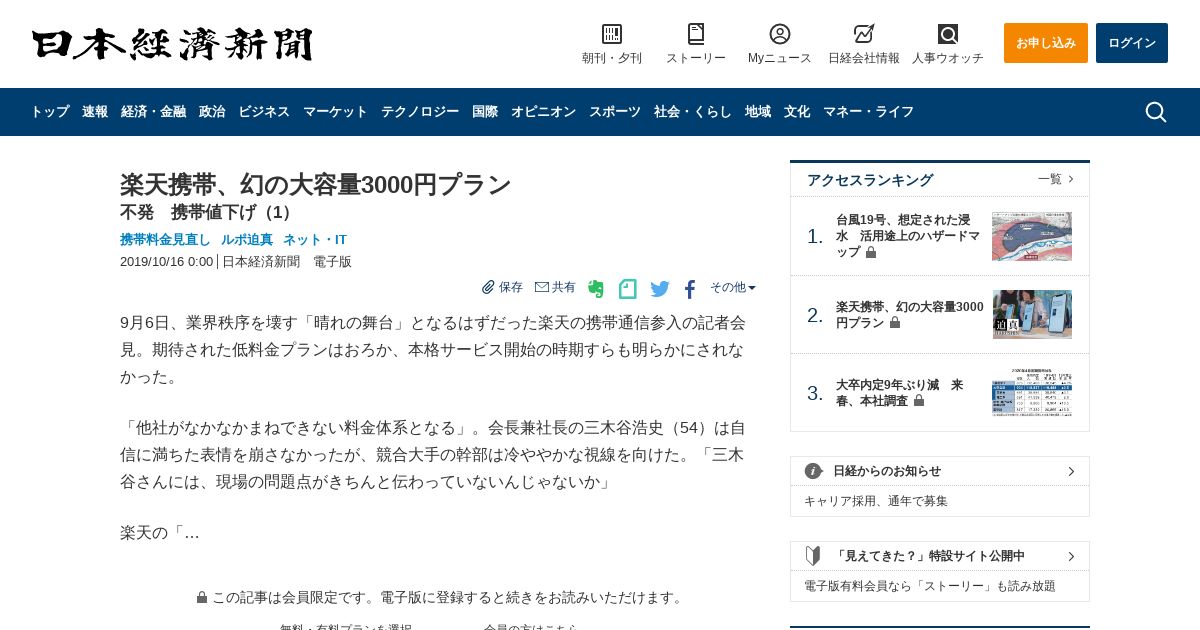Share article on Twitter bird icon
The image size is (1200, 630).
click(x=660, y=289)
